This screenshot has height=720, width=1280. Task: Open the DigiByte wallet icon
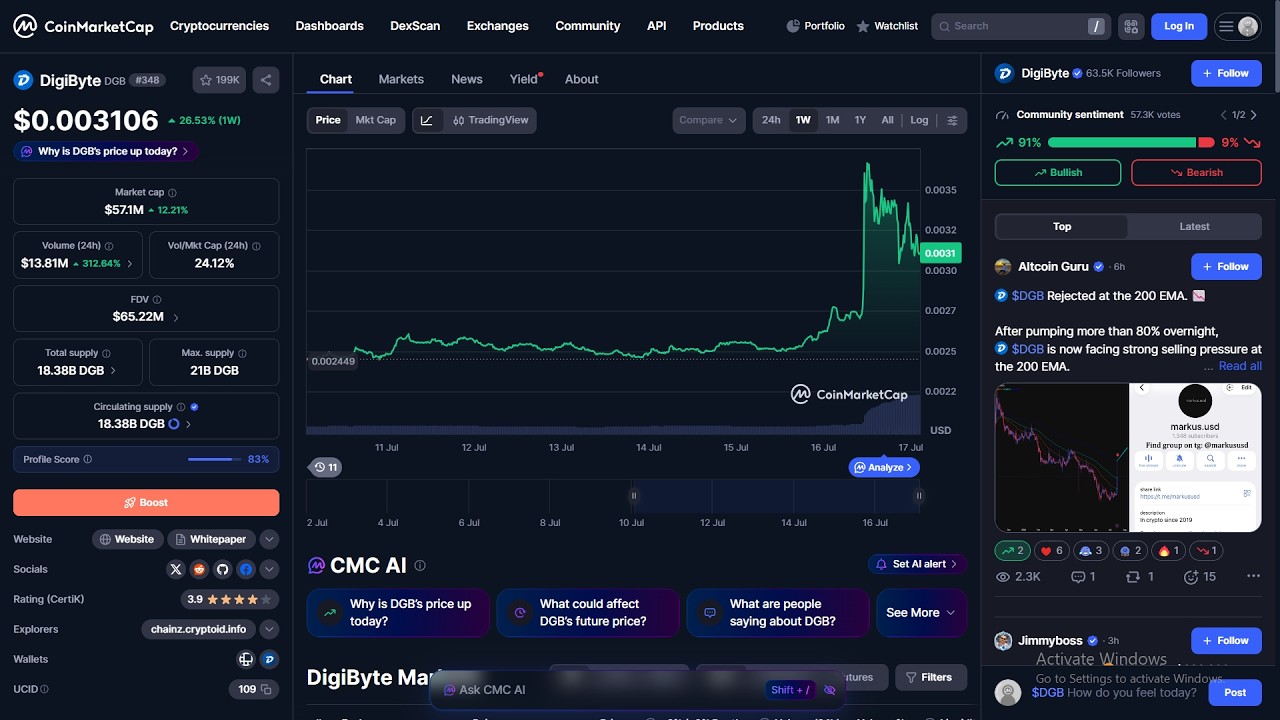(269, 659)
